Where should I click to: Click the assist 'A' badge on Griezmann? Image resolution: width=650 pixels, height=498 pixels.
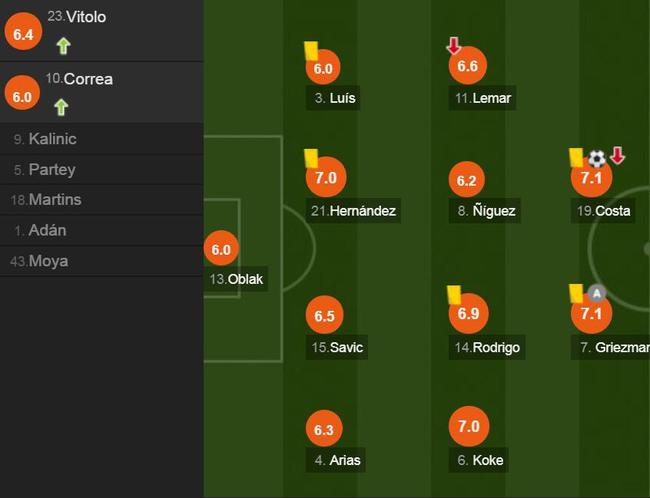[x=597, y=293]
